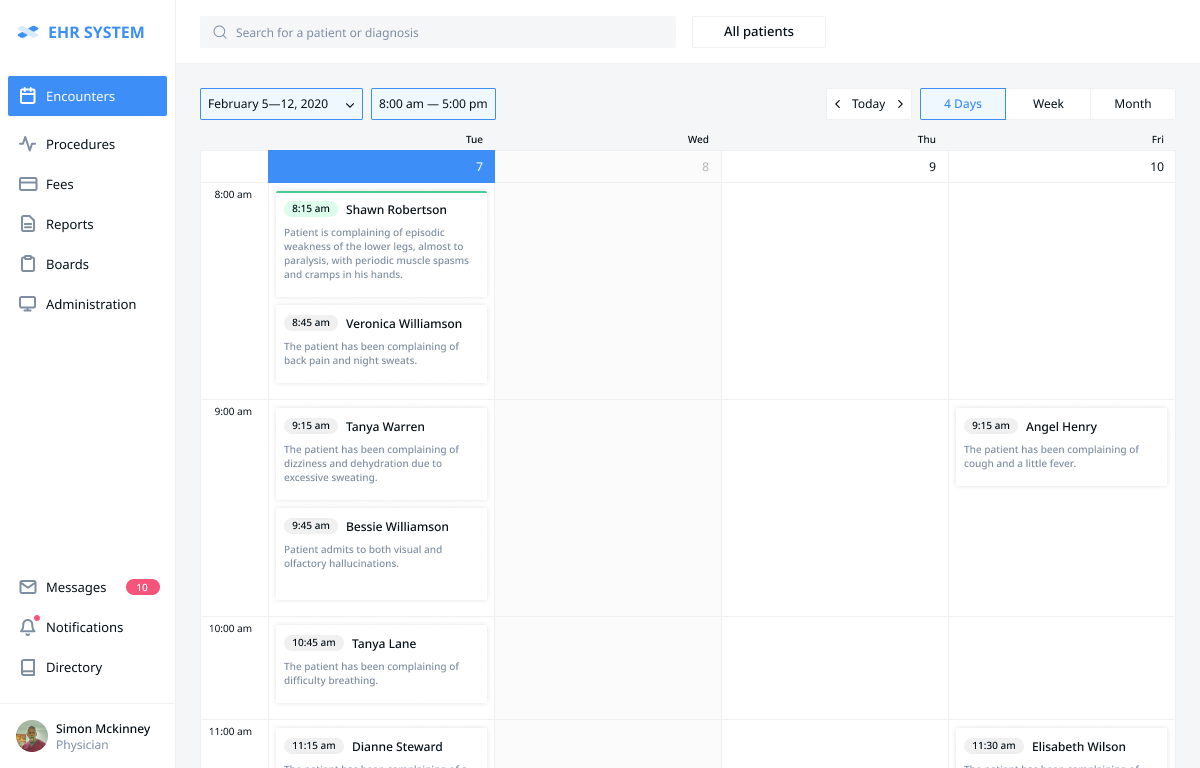1200x768 pixels.
Task: Click the Physician role text under Simon Mckinney
Action: [x=82, y=745]
